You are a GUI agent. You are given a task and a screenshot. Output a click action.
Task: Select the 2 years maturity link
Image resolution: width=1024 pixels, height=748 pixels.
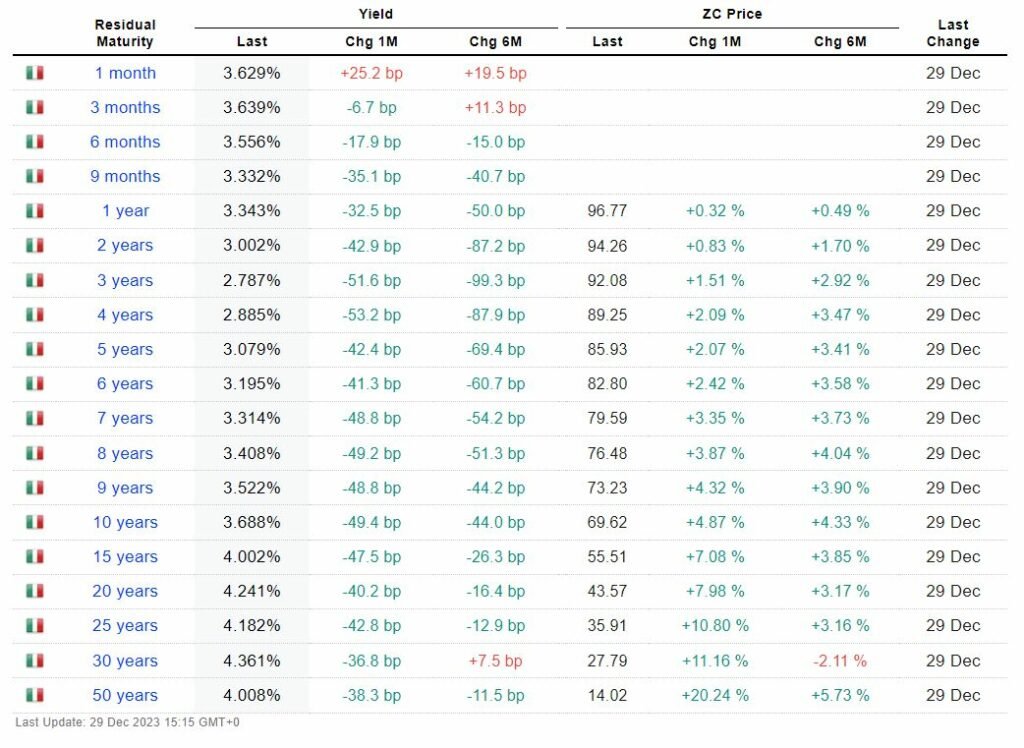point(125,245)
